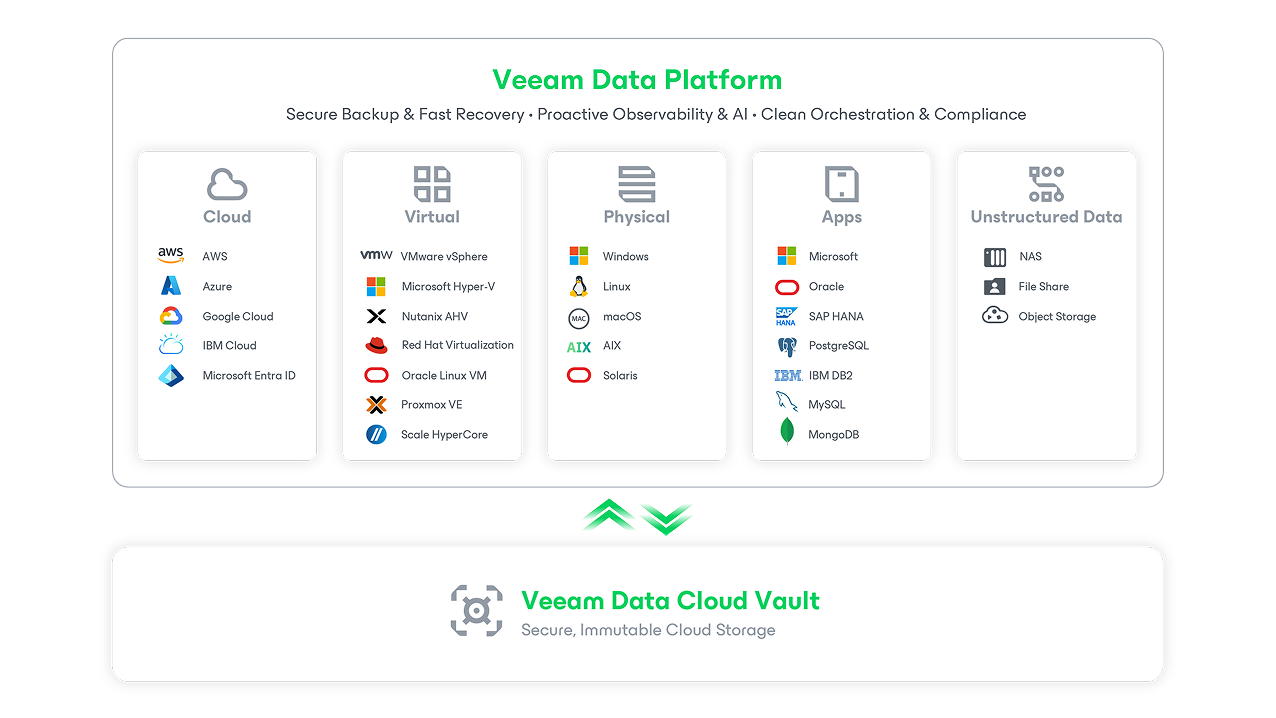Click the green down arrow chevron
This screenshot has height=718, width=1276.
click(x=666, y=519)
